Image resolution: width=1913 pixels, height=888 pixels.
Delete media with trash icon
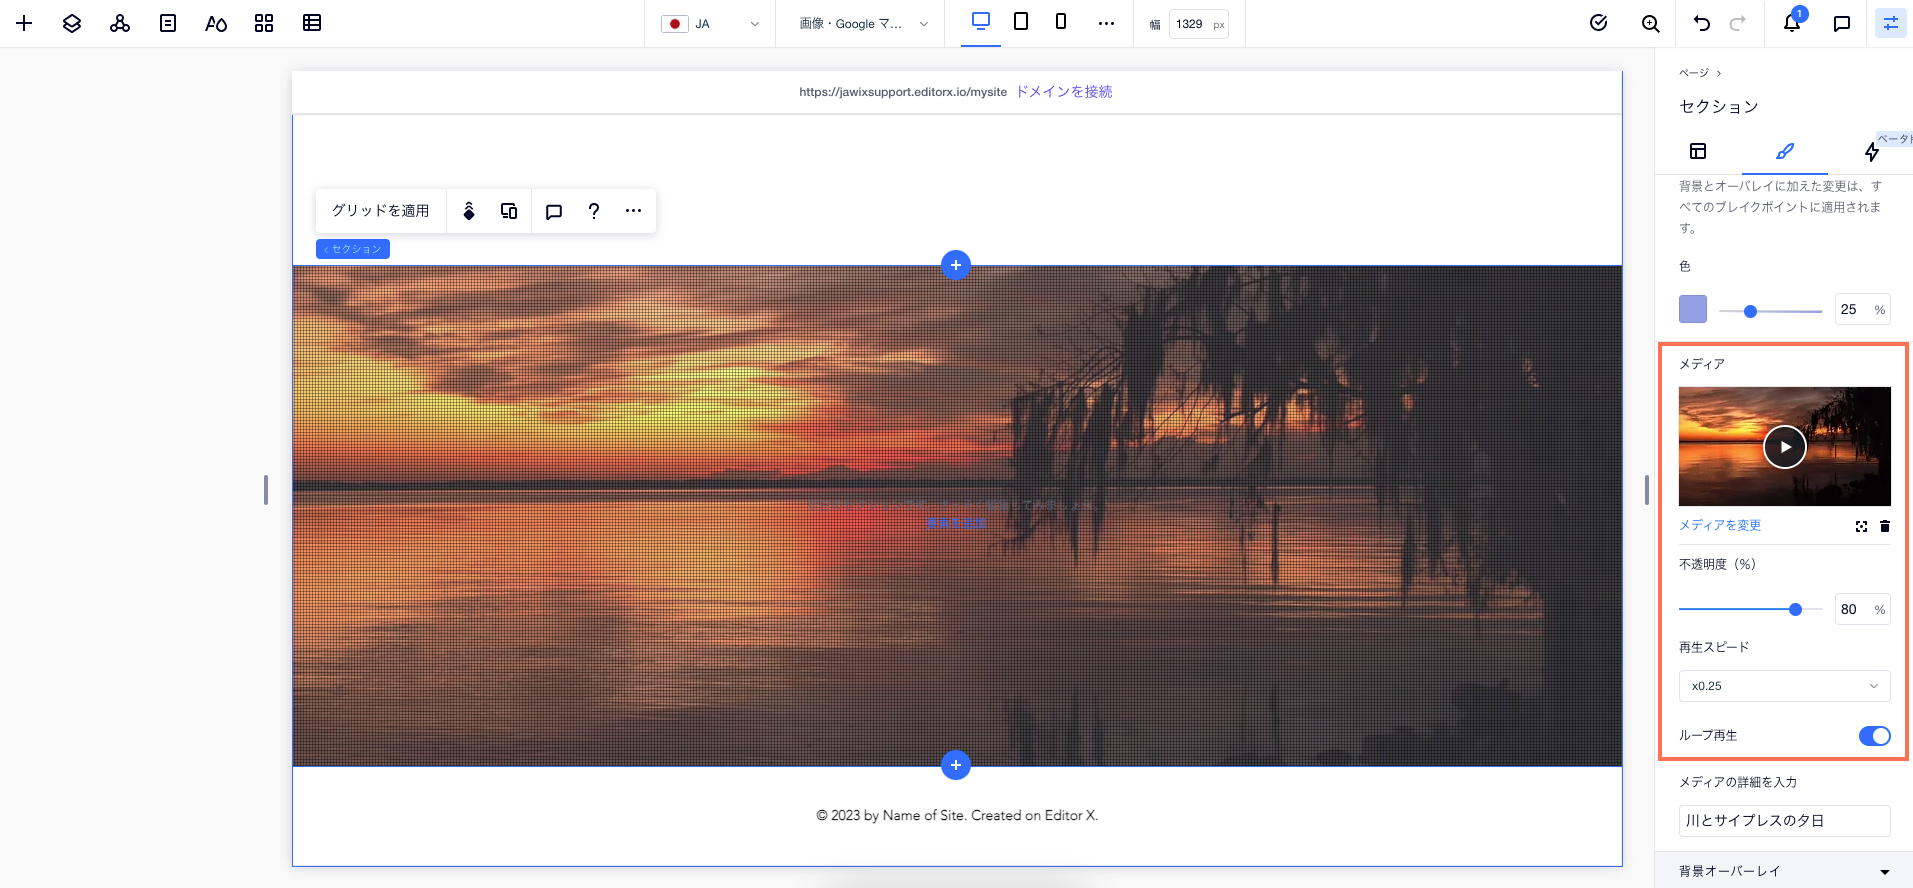[1885, 526]
